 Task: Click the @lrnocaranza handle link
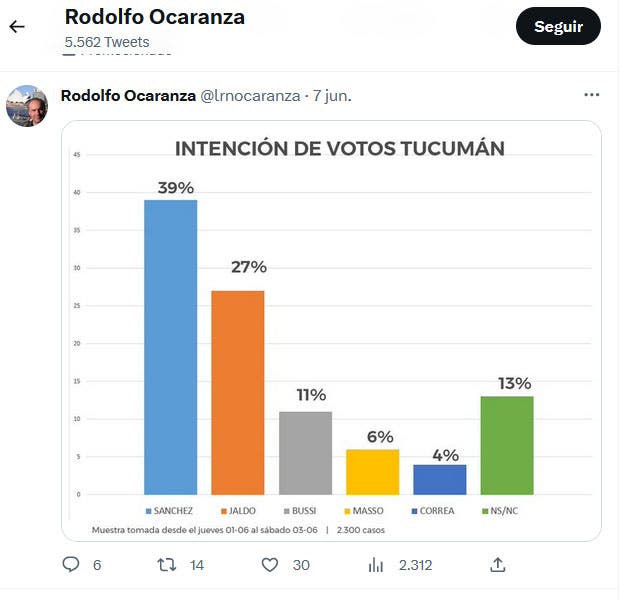click(250, 96)
